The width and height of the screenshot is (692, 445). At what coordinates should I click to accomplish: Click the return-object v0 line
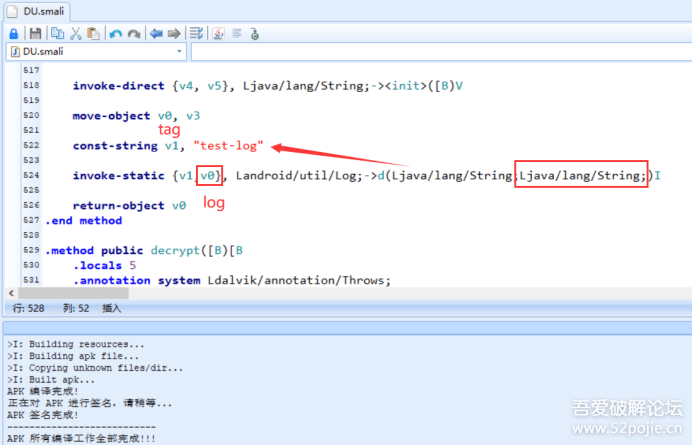(129, 206)
